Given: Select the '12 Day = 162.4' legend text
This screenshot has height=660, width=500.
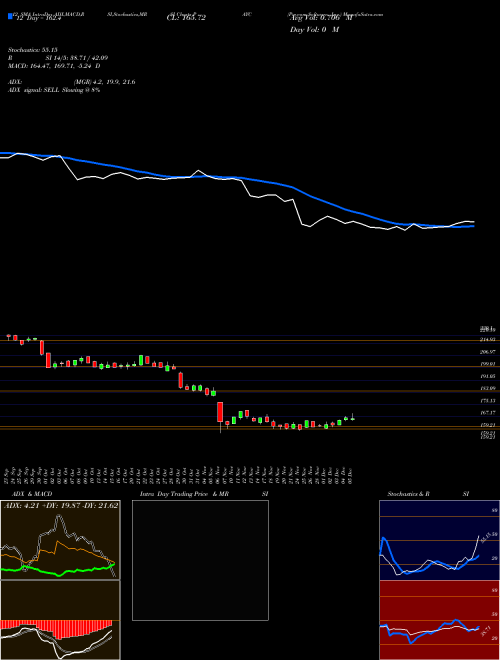Looking at the screenshot, I should [x=37, y=18].
